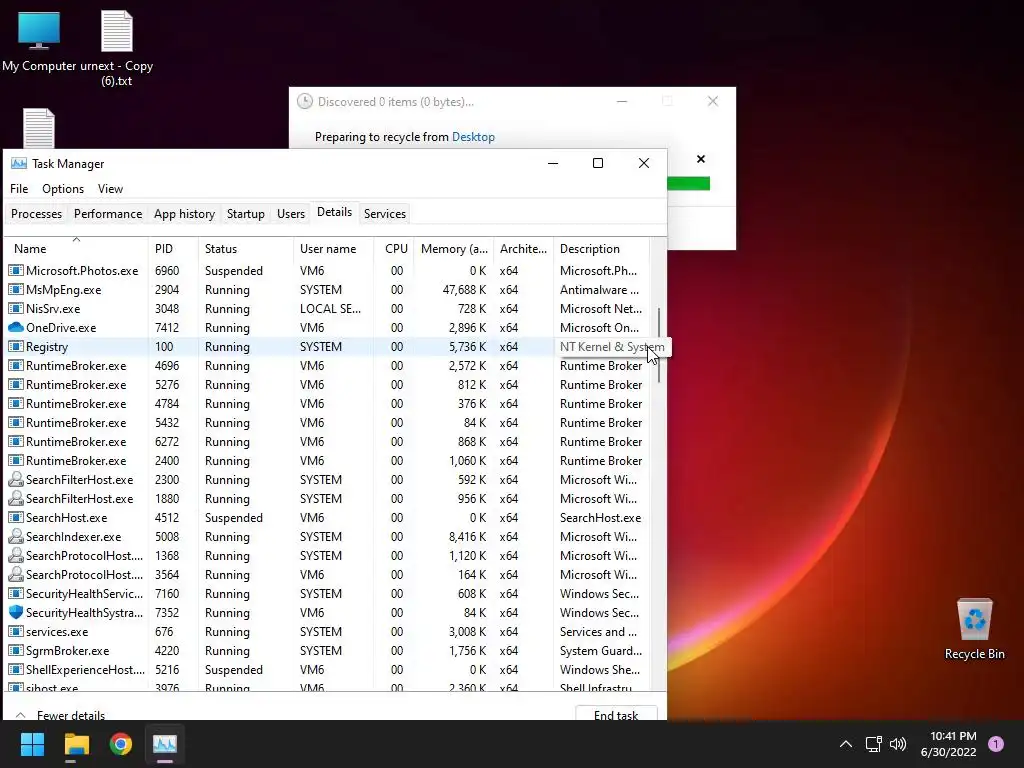Click the 47,688 K memory value for MsMpEng

464,289
